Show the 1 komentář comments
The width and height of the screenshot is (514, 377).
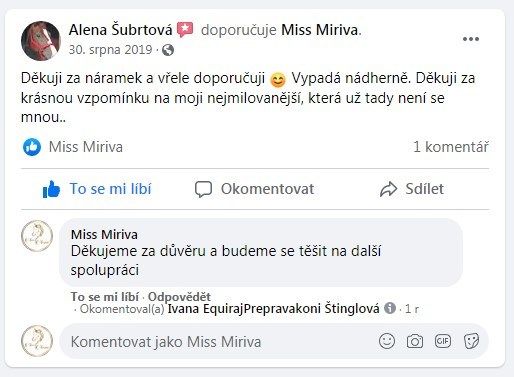click(x=451, y=147)
